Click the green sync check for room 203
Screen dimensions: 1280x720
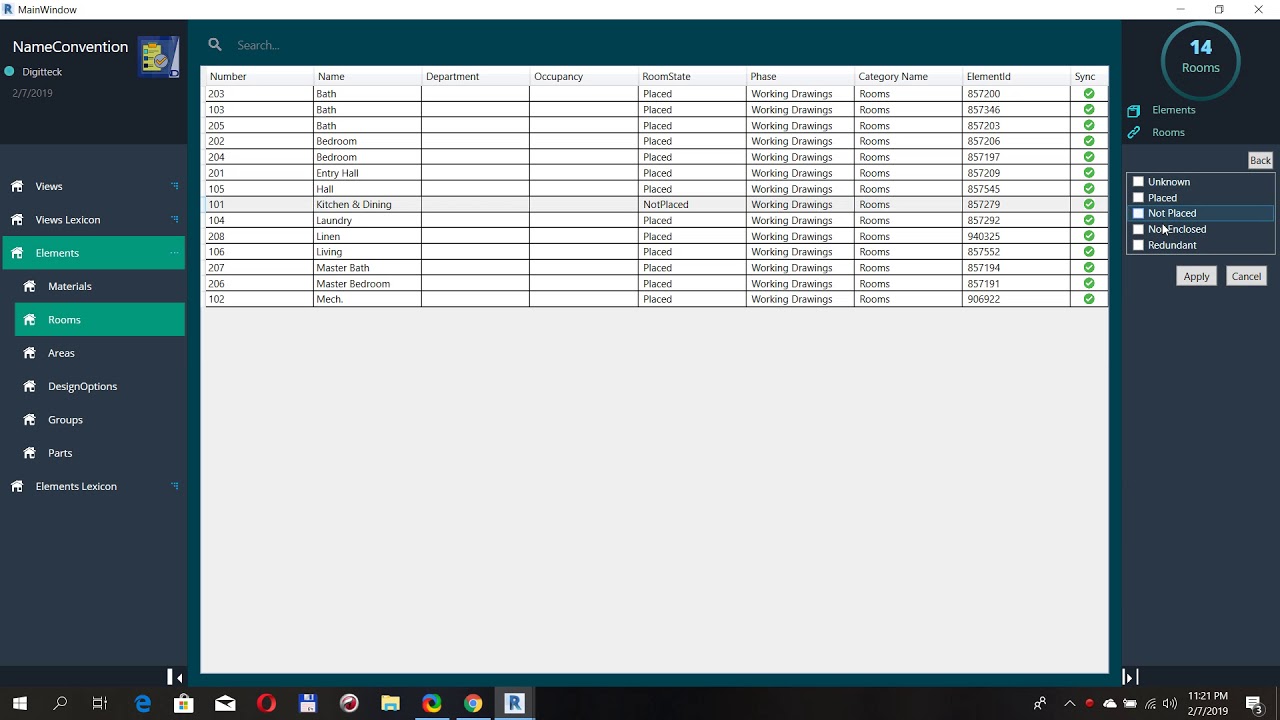point(1089,94)
